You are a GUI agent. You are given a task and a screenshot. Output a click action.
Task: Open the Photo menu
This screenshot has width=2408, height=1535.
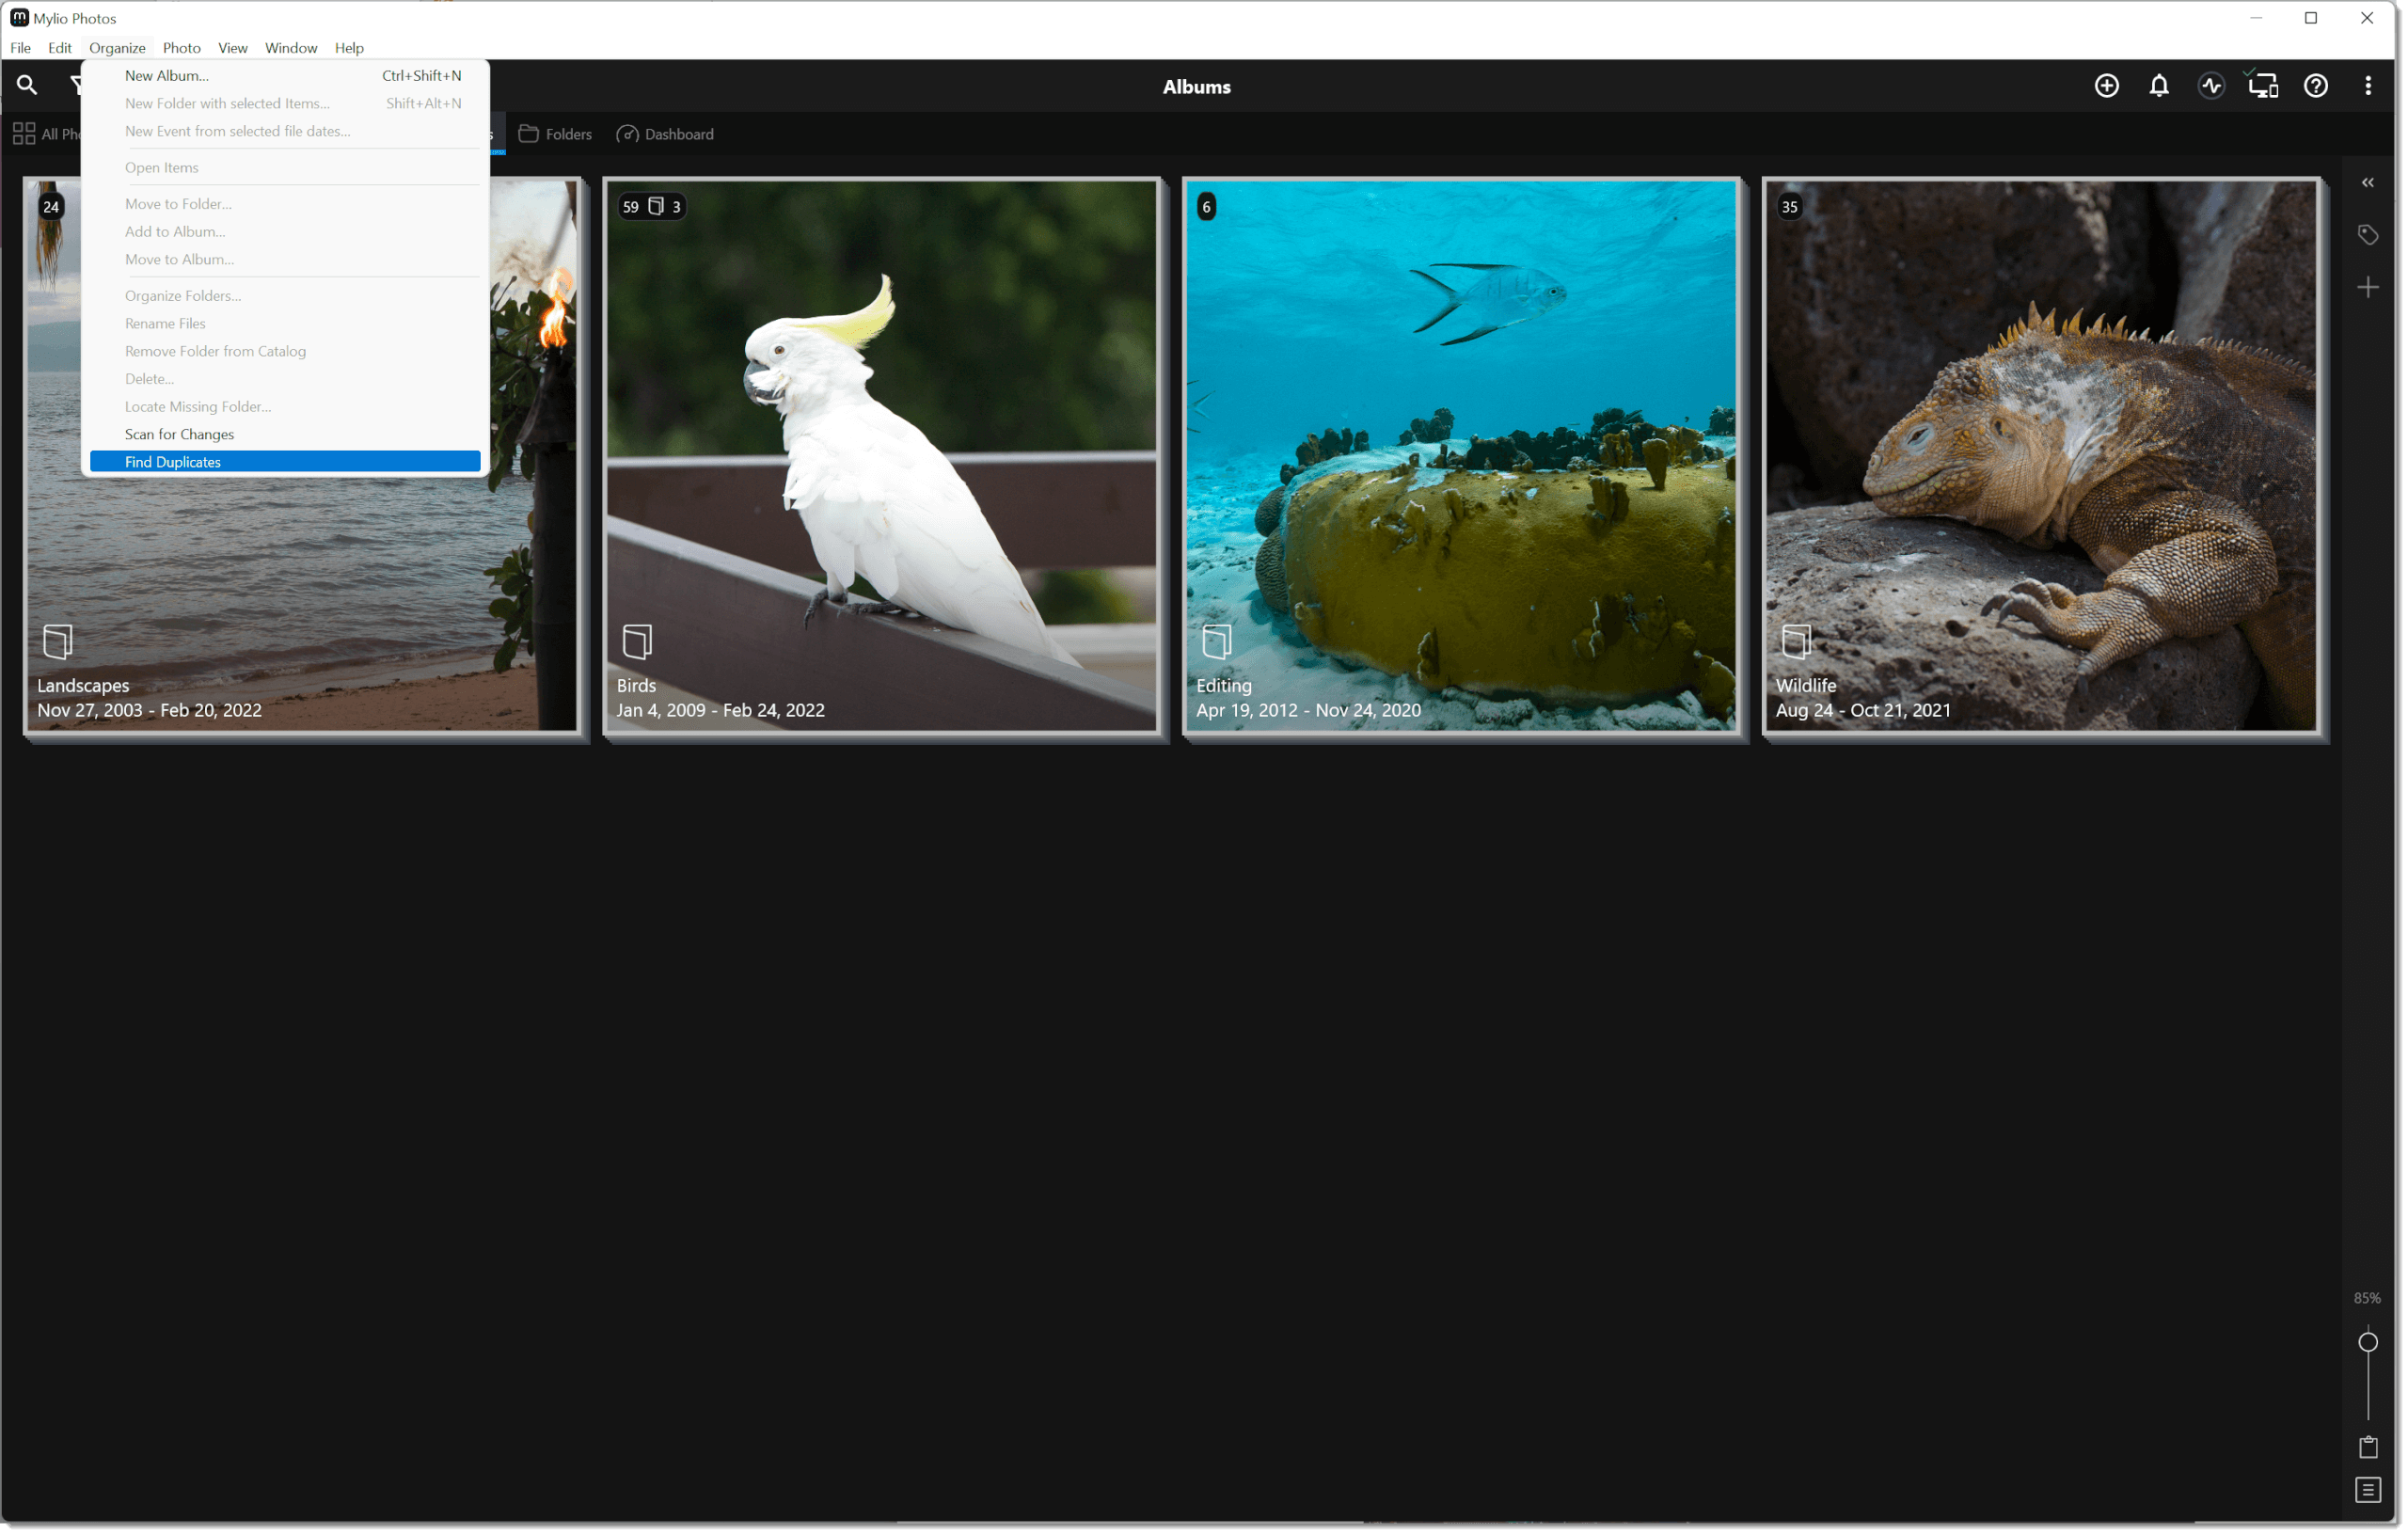pos(181,48)
